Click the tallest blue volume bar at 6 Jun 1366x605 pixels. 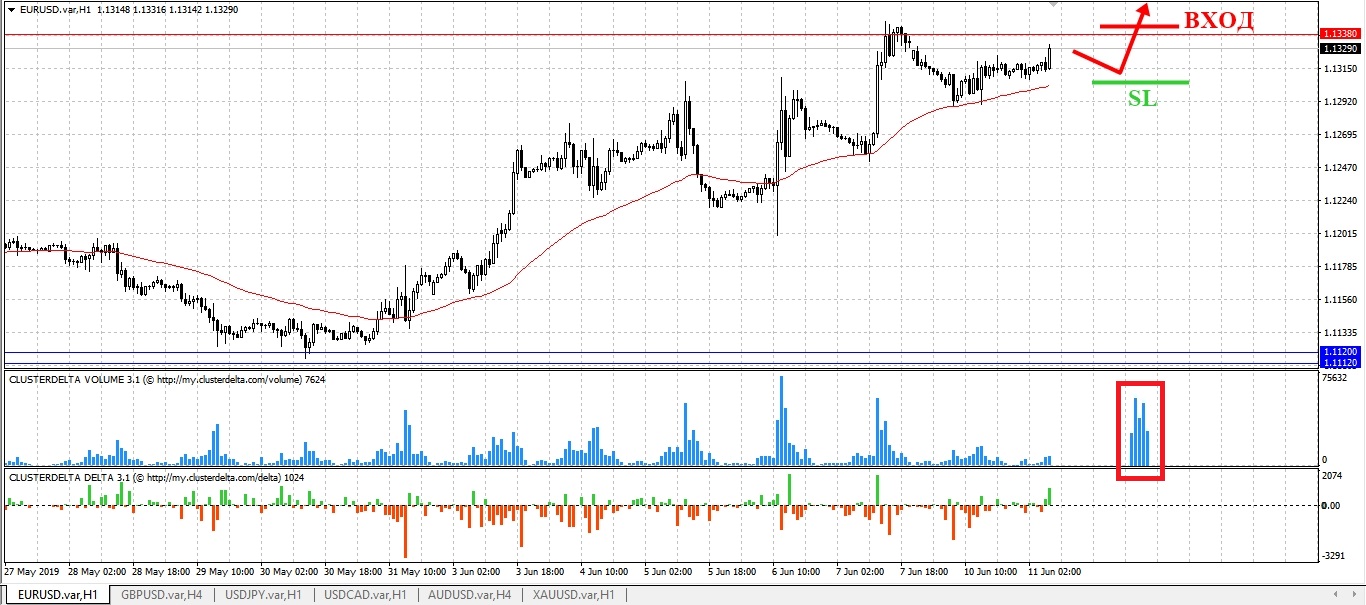pyautogui.click(x=781, y=420)
